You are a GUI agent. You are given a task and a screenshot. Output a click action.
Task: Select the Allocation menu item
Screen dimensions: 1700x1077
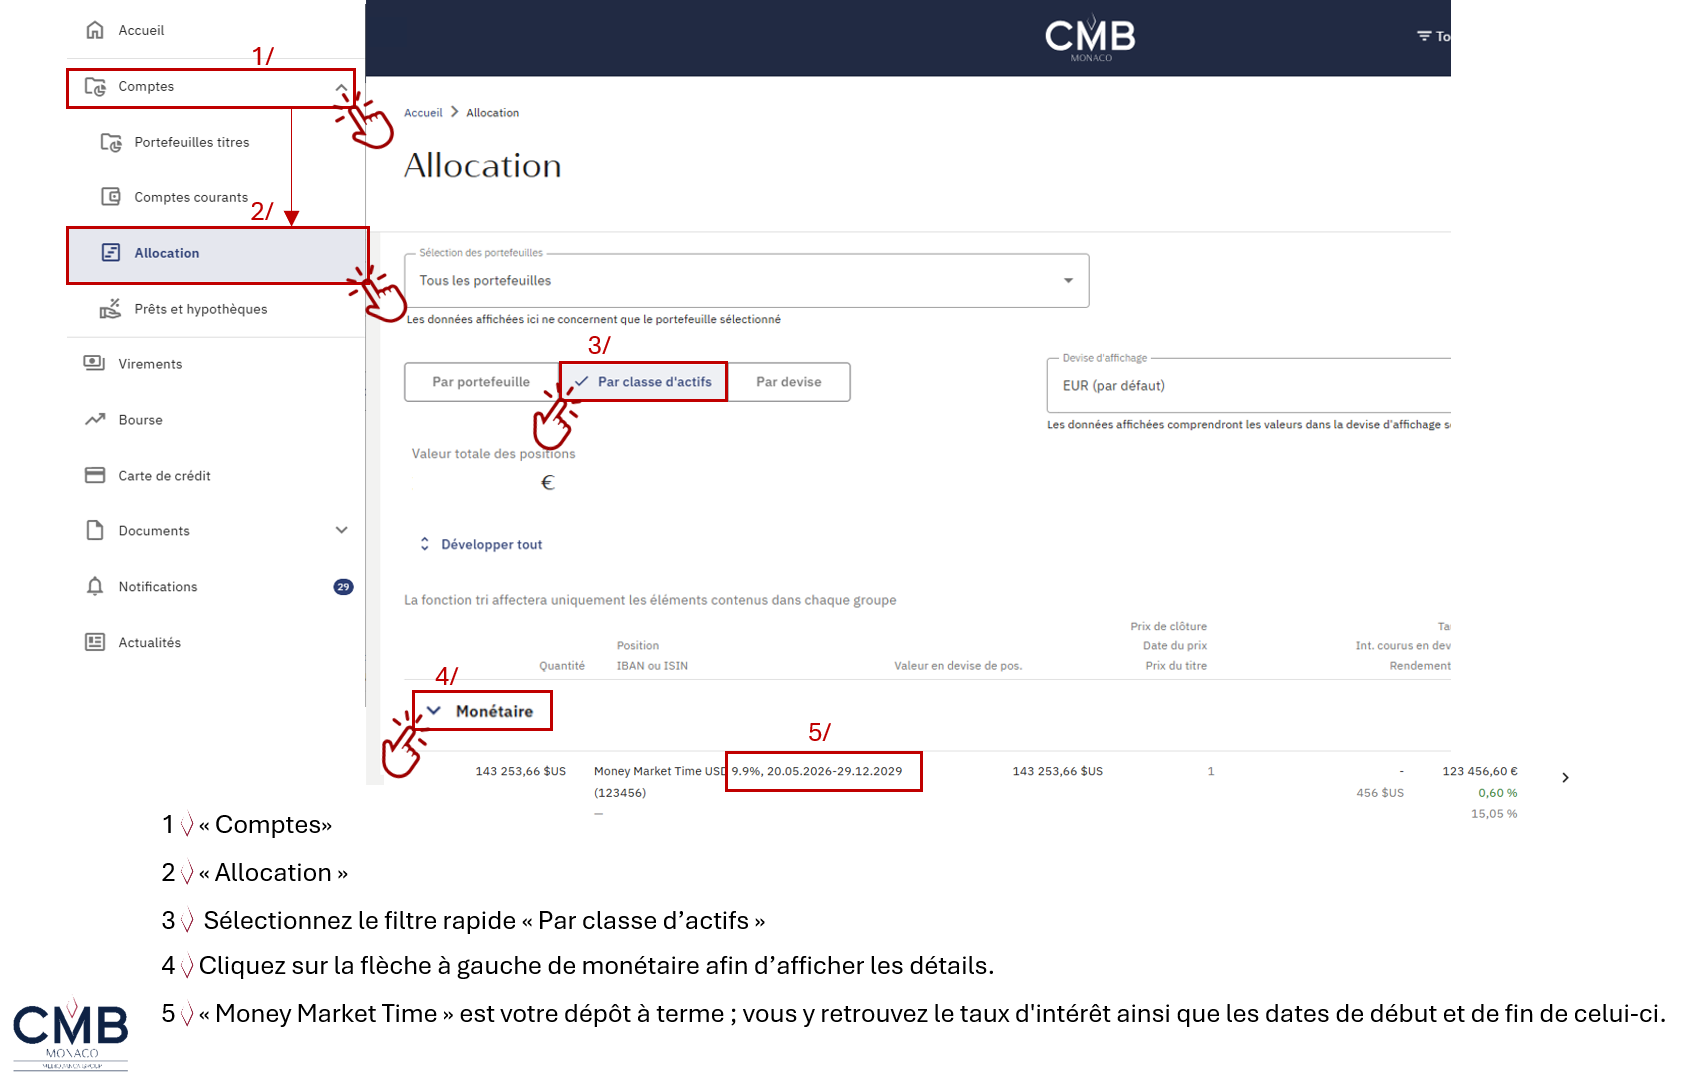tap(218, 254)
